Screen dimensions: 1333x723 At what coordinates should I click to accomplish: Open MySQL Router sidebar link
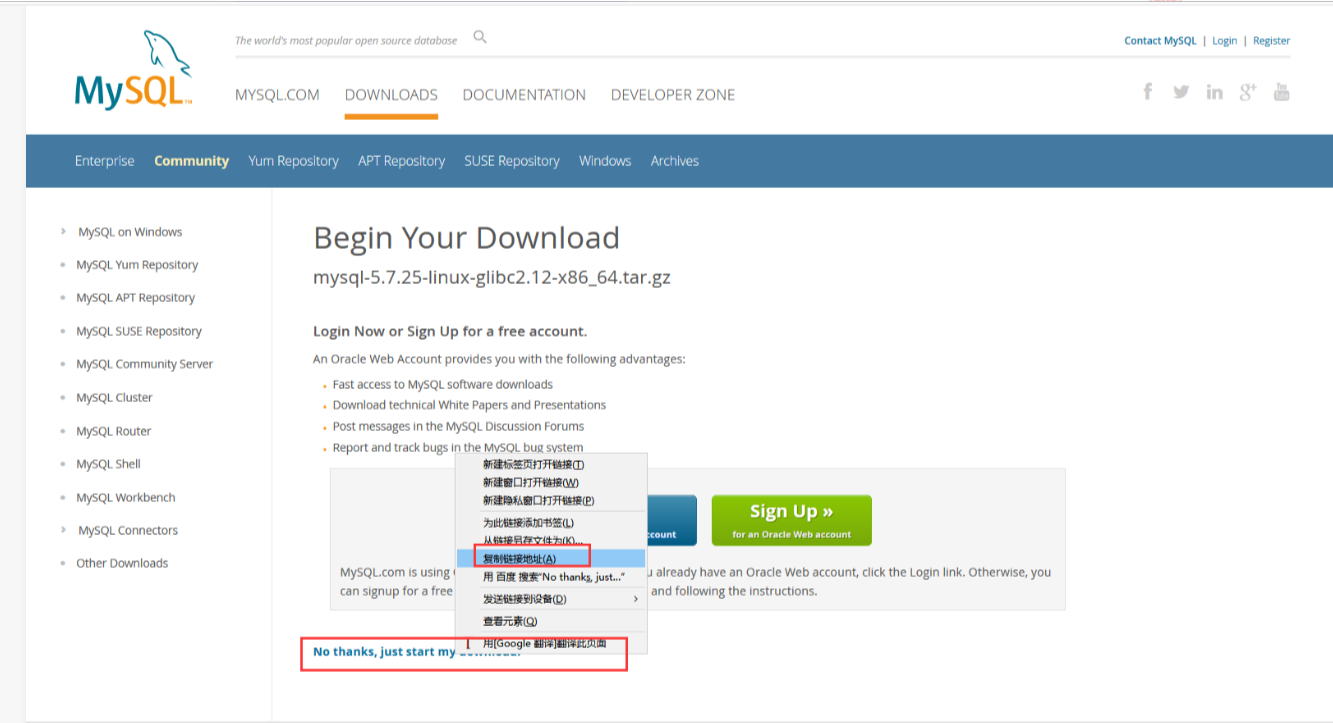click(x=113, y=431)
